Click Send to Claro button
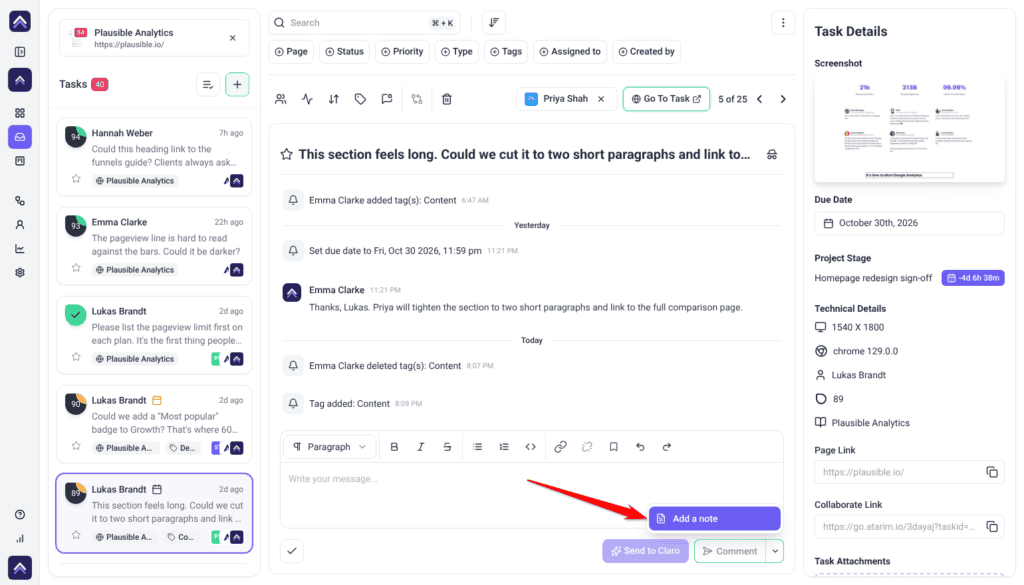 click(x=645, y=551)
